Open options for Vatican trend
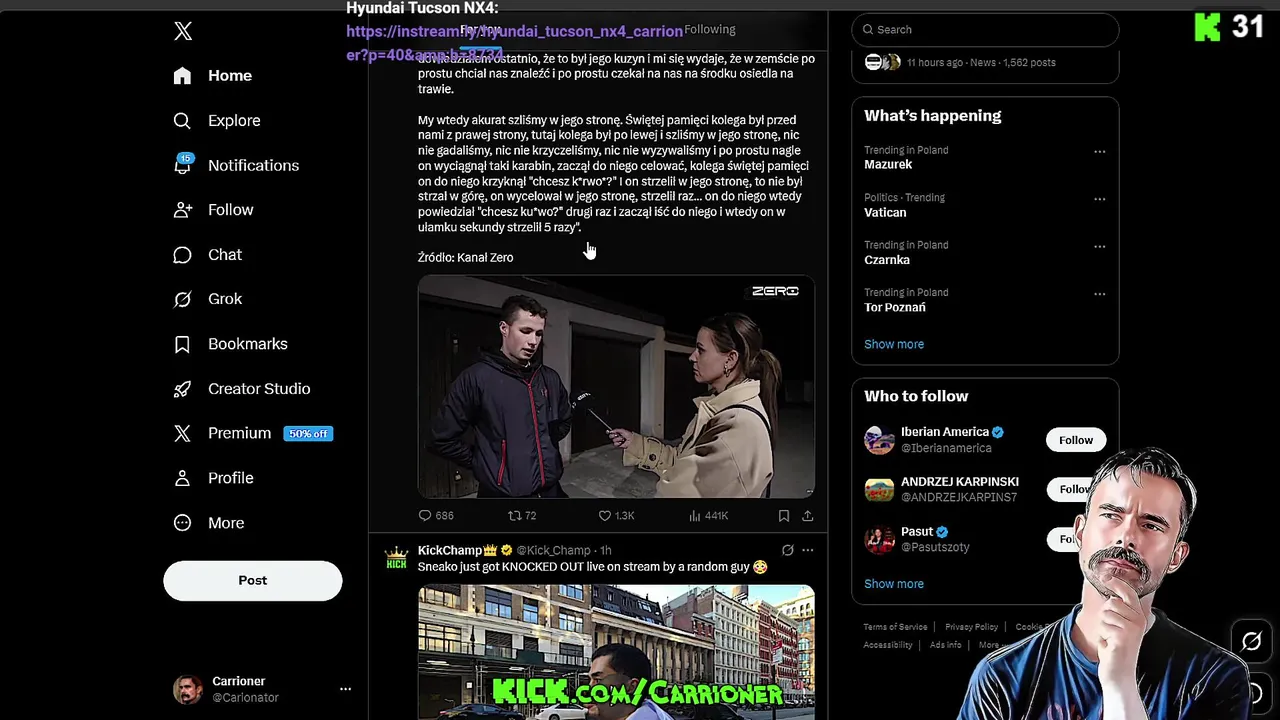This screenshot has width=1280, height=720. coord(1100,199)
